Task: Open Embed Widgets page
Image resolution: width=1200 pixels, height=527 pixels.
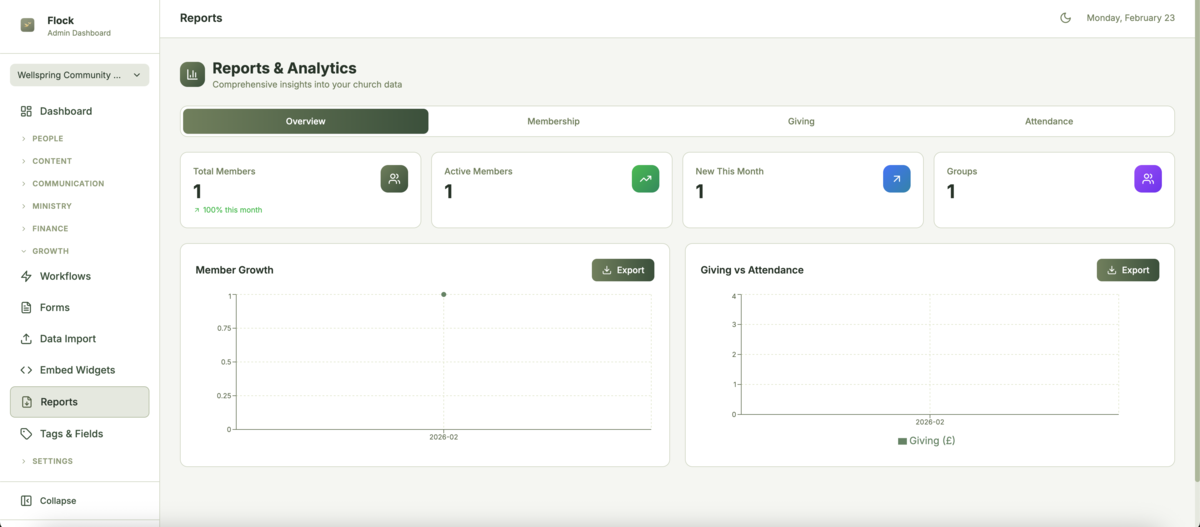Action: [x=80, y=370]
